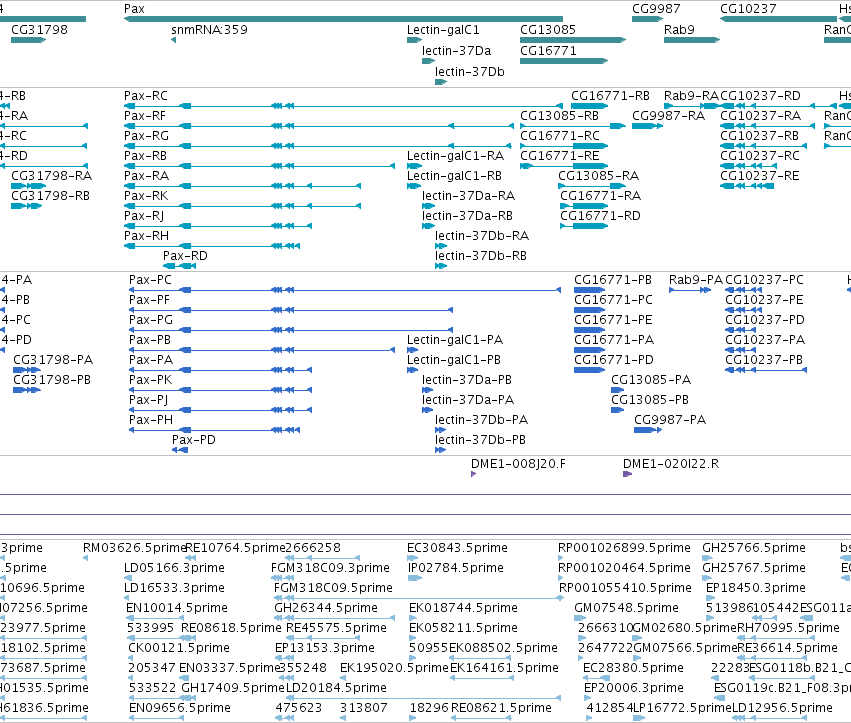Select the EN10014.5prime EST label
Viewport: 851px width, 723px height.
[176, 608]
